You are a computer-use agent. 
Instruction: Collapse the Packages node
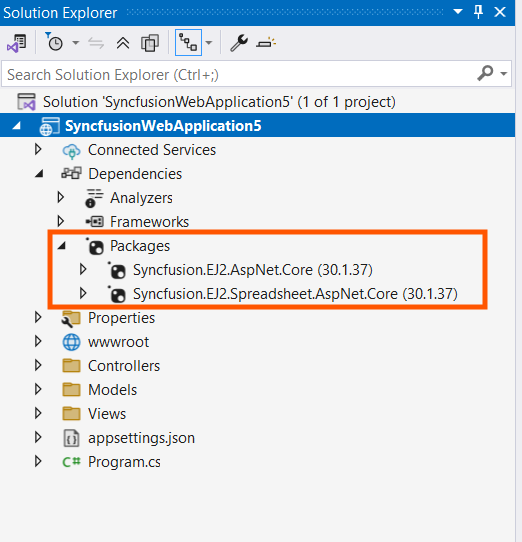coord(62,246)
